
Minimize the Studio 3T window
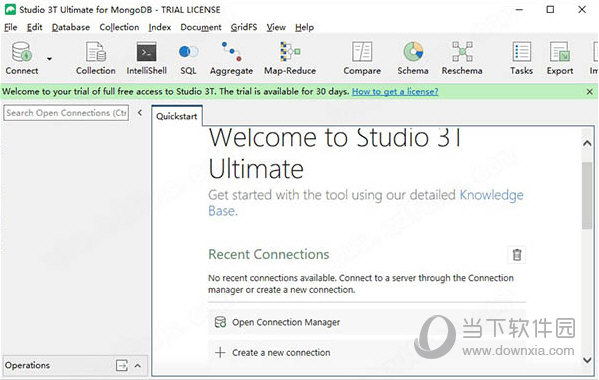pos(520,10)
